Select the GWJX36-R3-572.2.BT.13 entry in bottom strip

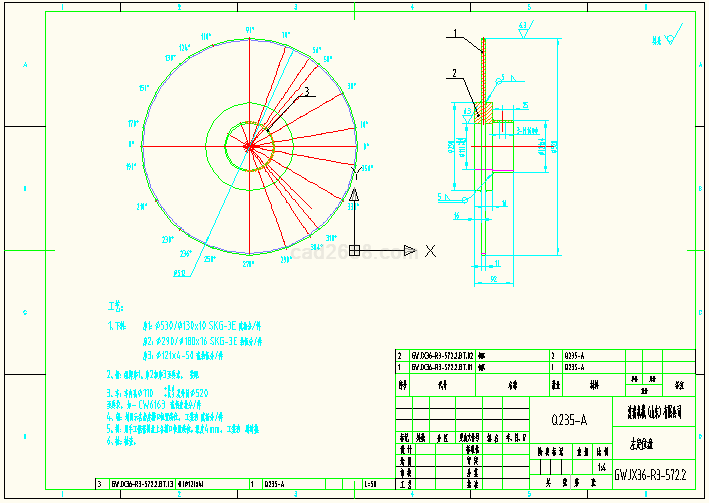coord(139,484)
